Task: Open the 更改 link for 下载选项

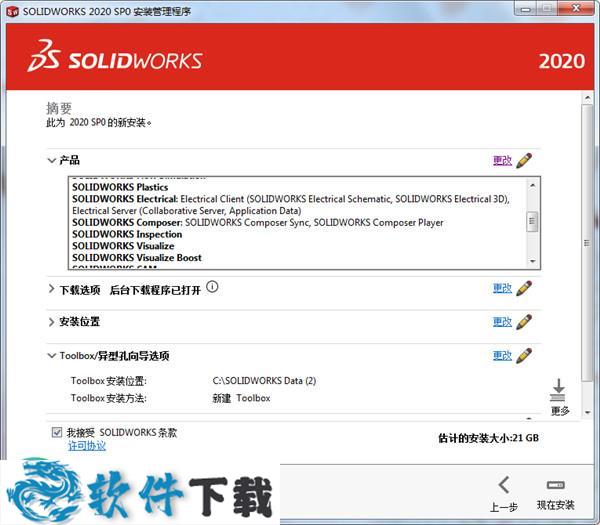Action: click(502, 288)
